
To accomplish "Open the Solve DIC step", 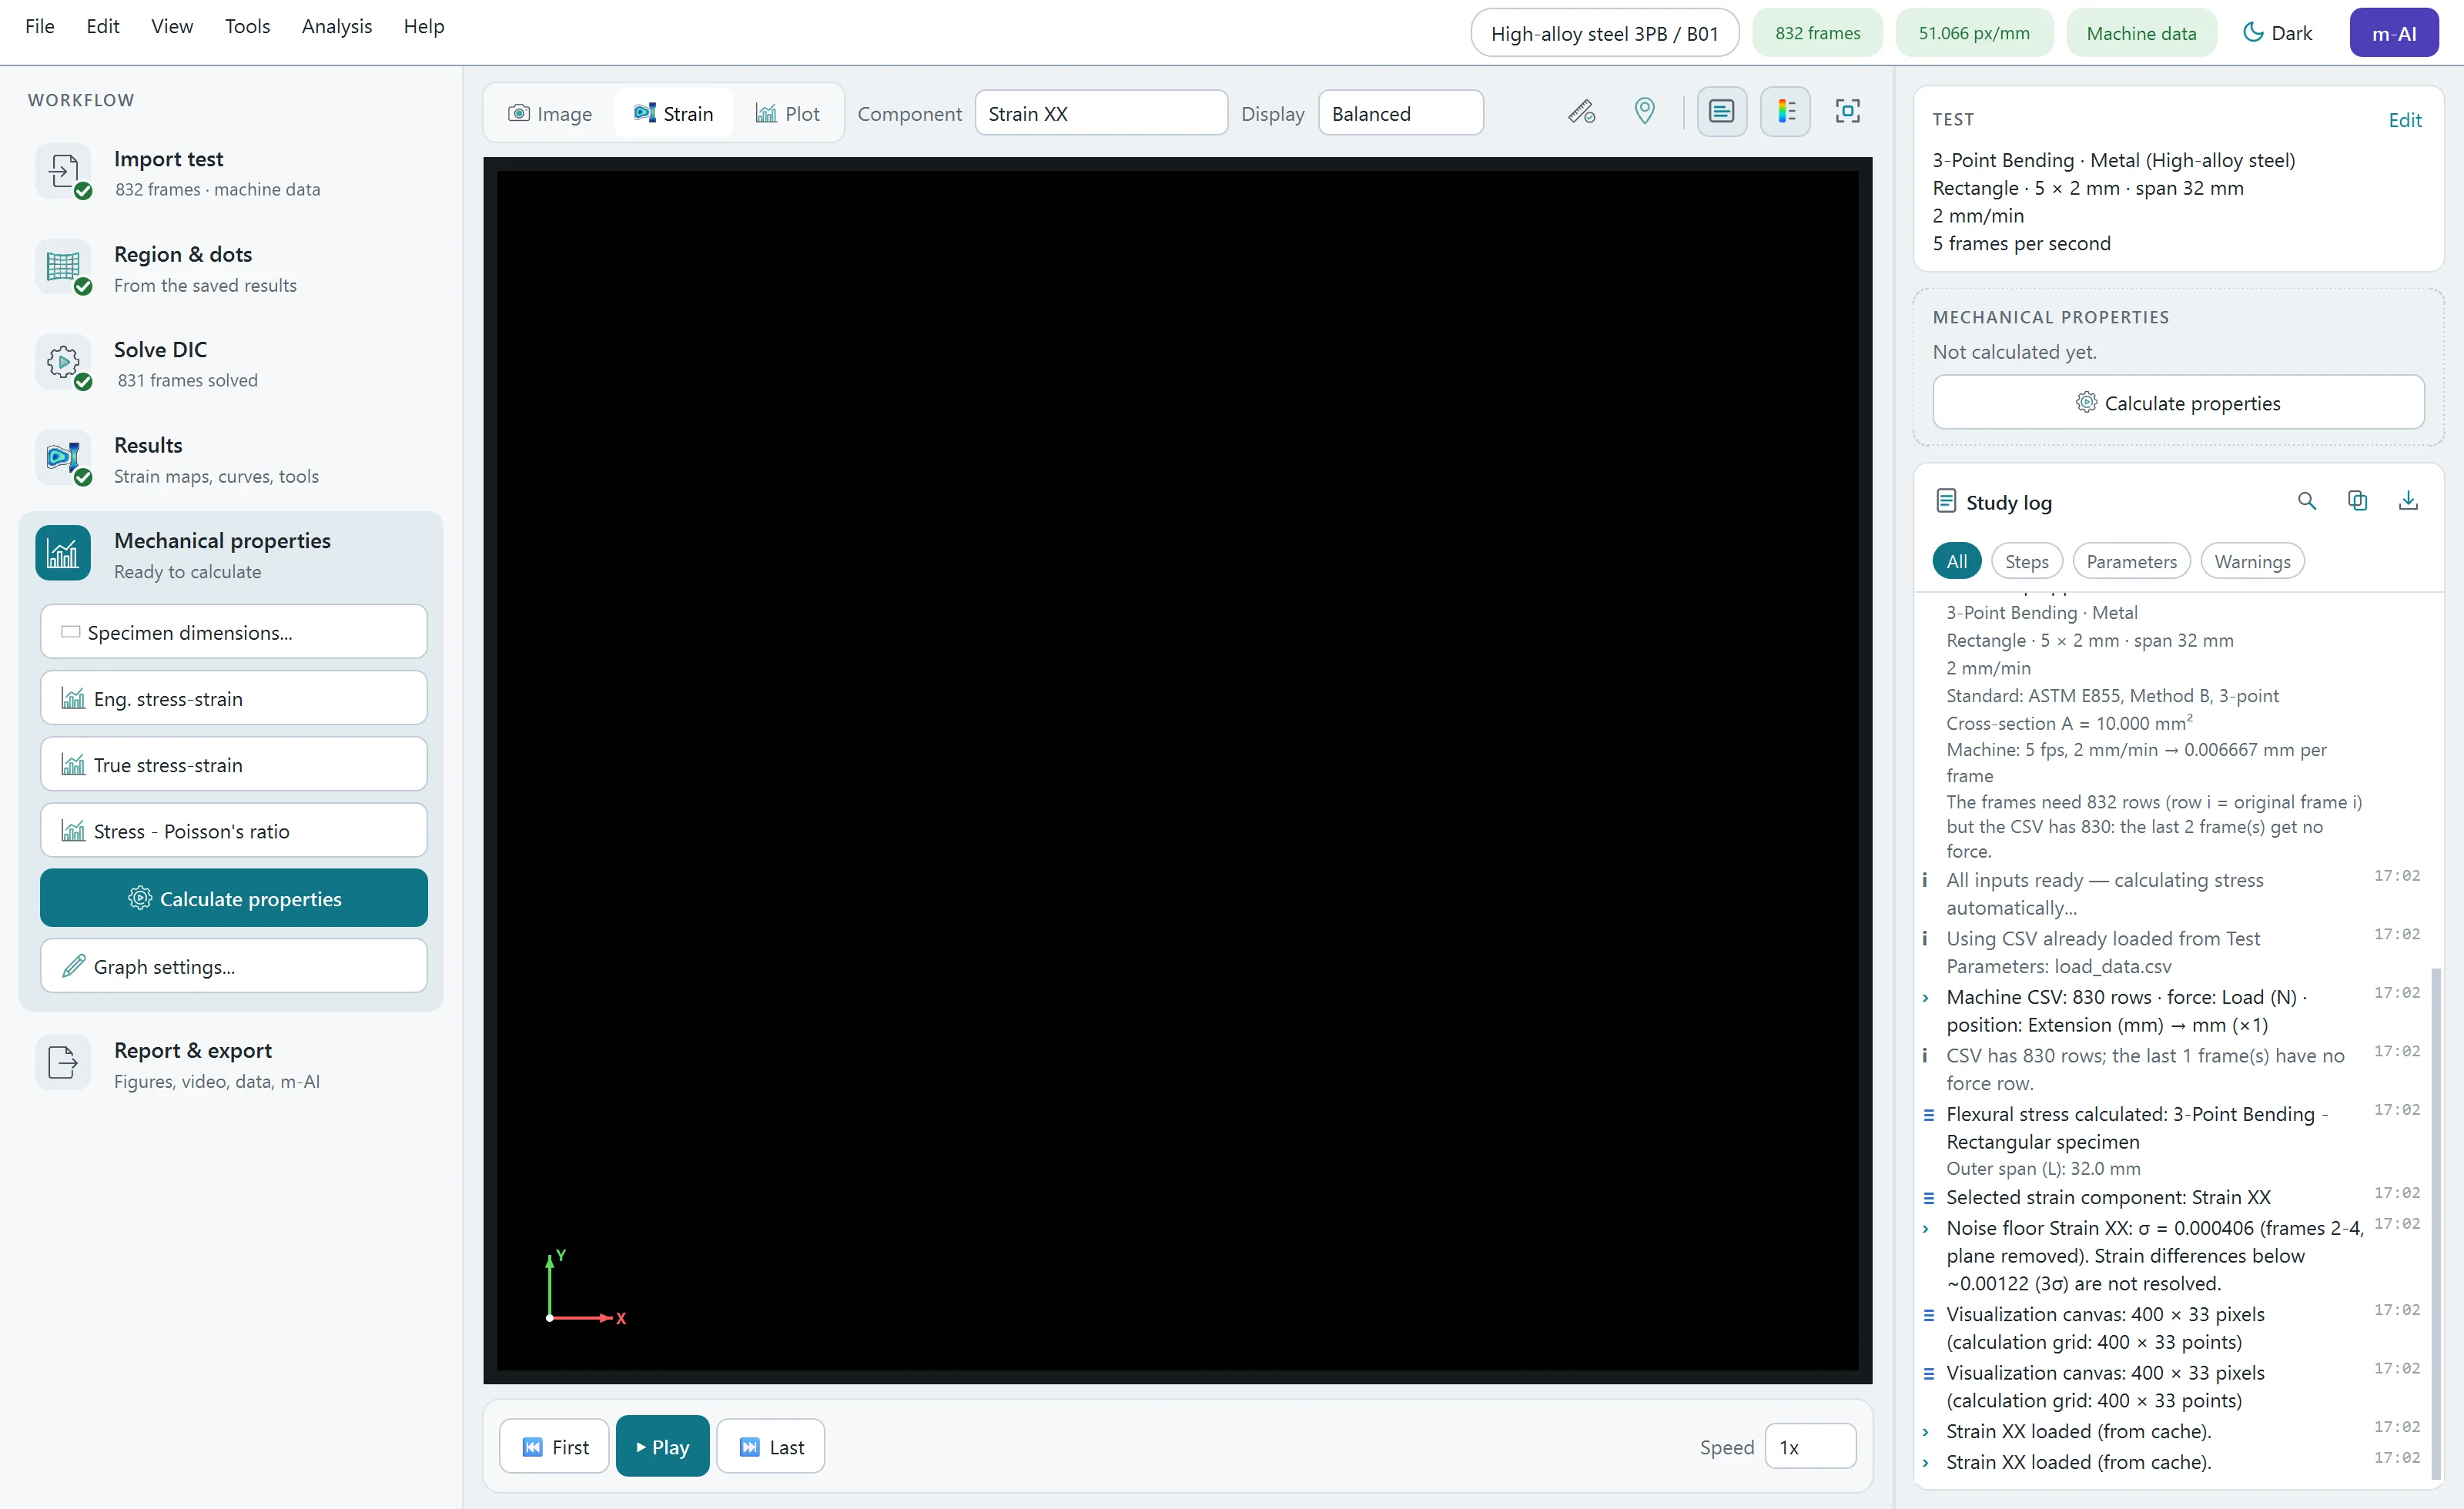I will pyautogui.click(x=230, y=364).
